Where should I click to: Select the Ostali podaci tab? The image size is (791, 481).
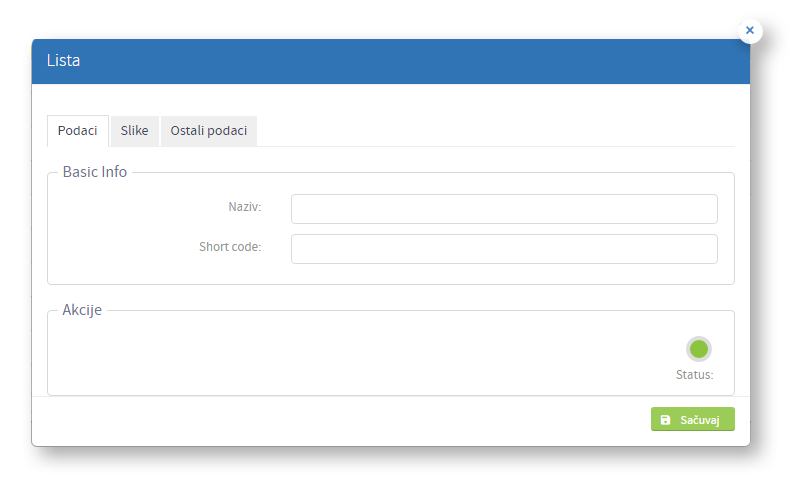point(208,131)
